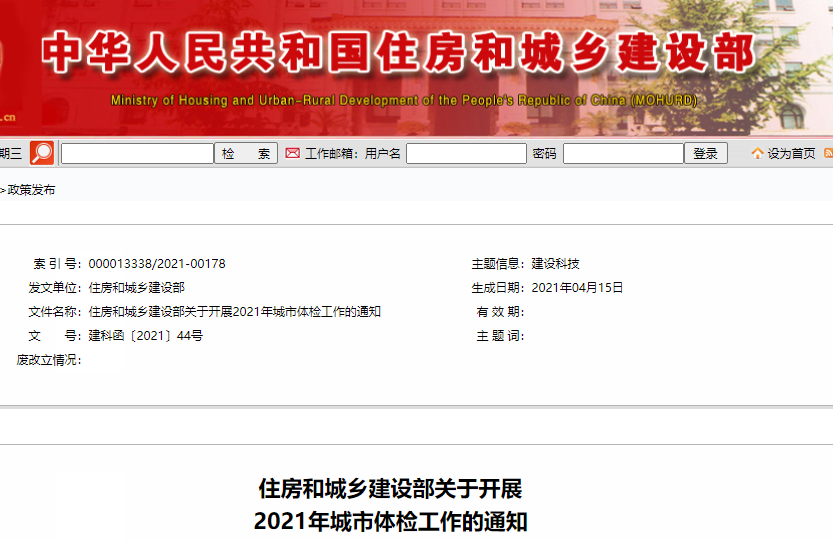Click the document name 关于开展2021年城市体检工作的通知 value
This screenshot has width=833, height=541.
[x=234, y=311]
